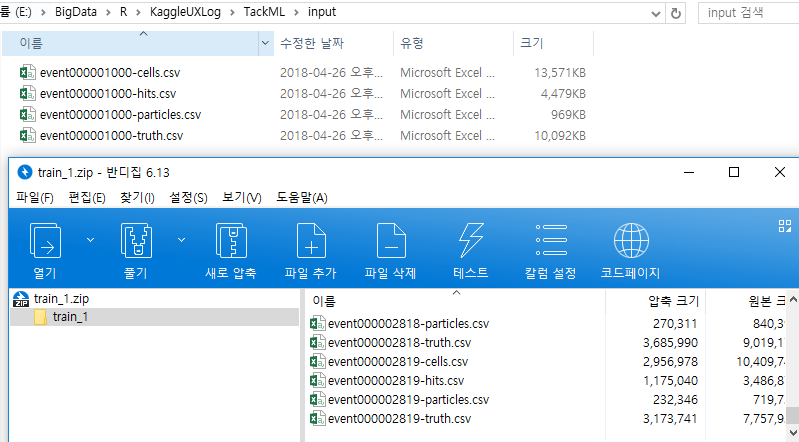Screen dimensions: 799x442
Task: Open the address bar history dropdown
Action: click(x=656, y=14)
